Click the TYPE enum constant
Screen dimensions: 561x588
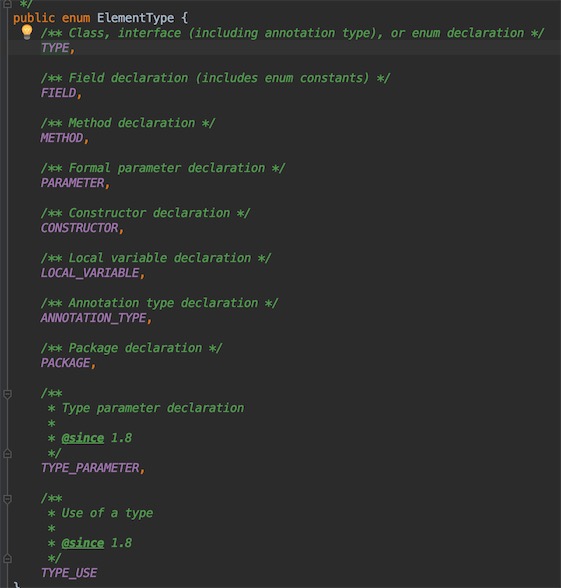(55, 48)
